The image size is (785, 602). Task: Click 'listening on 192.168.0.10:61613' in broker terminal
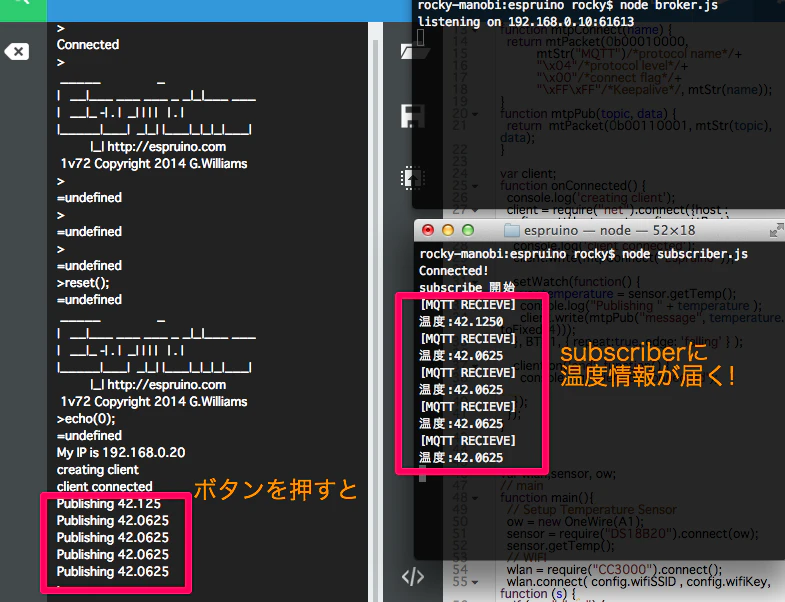[526, 22]
